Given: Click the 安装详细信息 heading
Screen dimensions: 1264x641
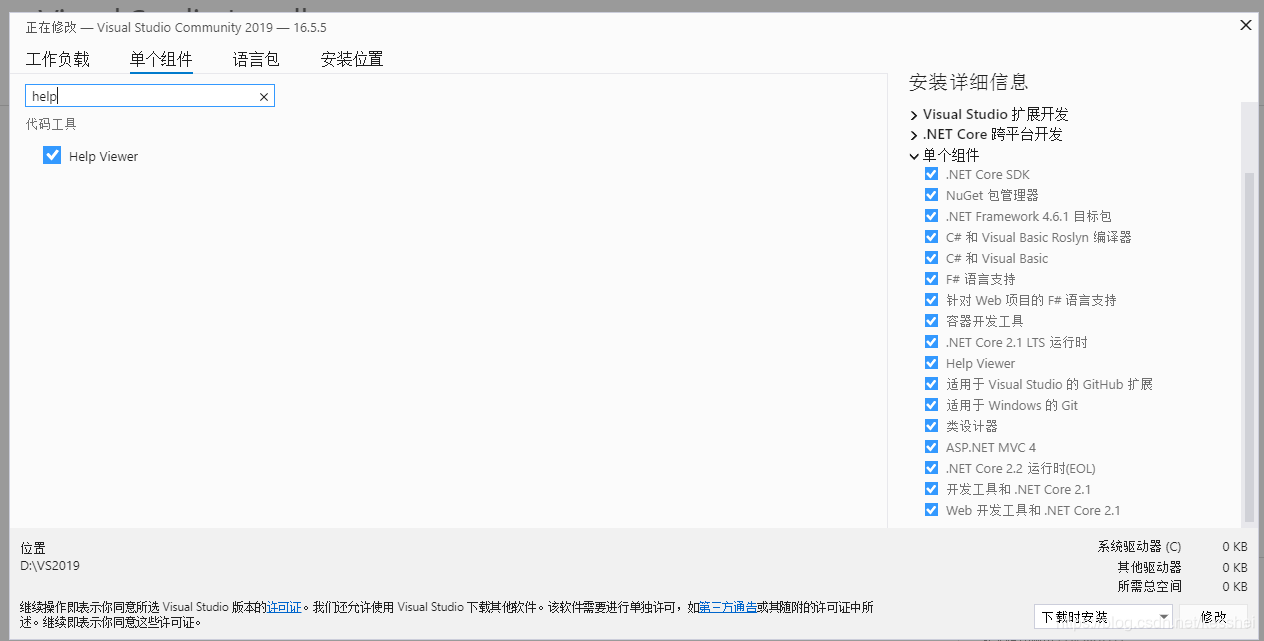Looking at the screenshot, I should [x=969, y=82].
